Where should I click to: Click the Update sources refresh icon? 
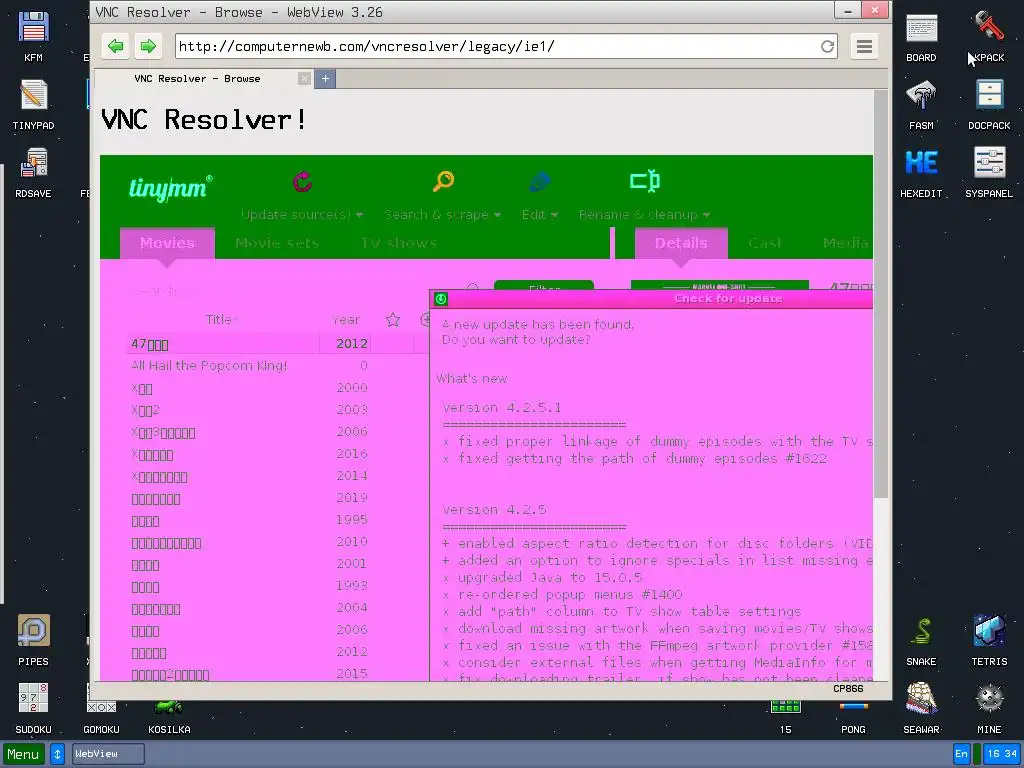[302, 181]
